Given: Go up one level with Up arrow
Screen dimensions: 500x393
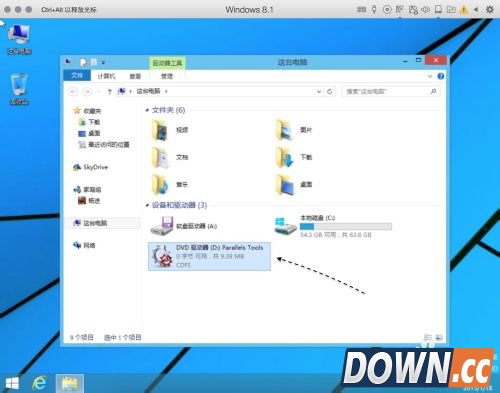Looking at the screenshot, I should click(x=109, y=91).
